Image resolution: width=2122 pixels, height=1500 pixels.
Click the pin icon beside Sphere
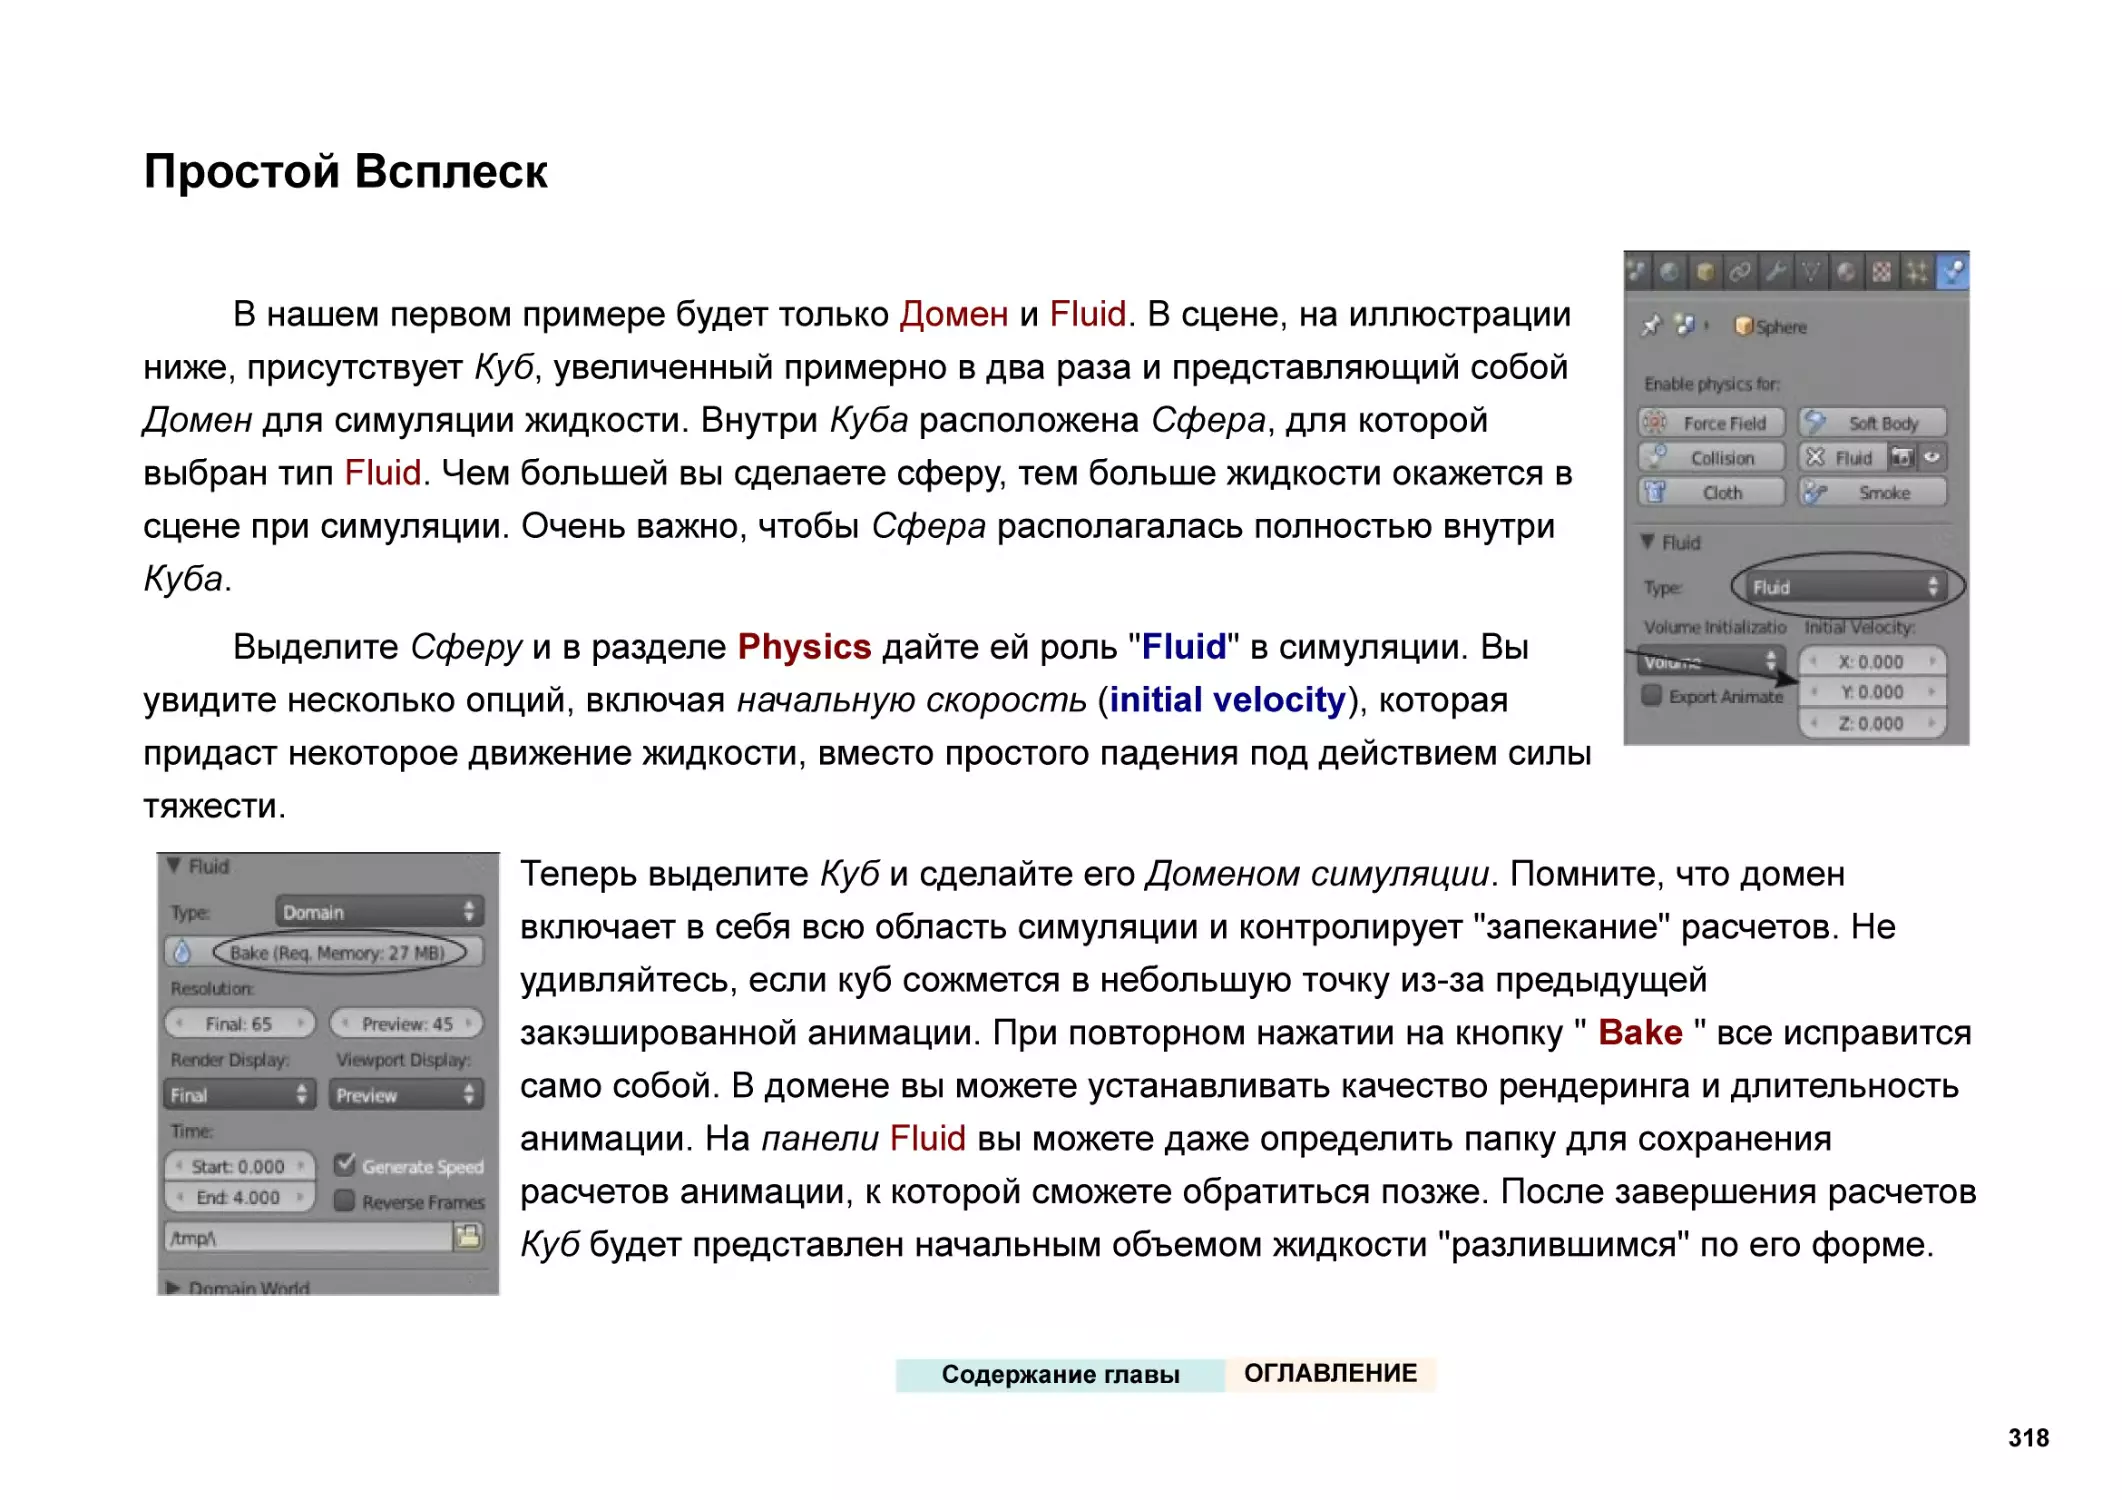[1650, 326]
